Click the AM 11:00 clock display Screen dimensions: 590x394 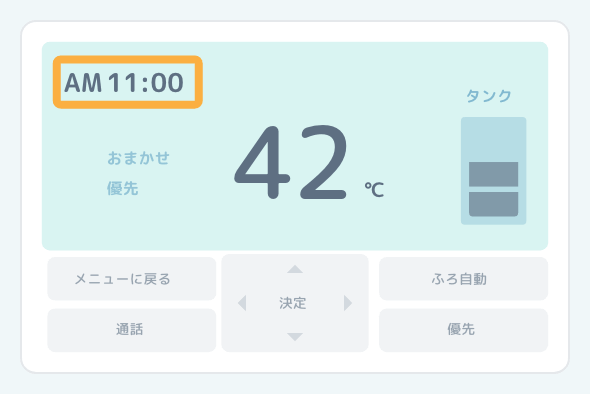tap(124, 82)
